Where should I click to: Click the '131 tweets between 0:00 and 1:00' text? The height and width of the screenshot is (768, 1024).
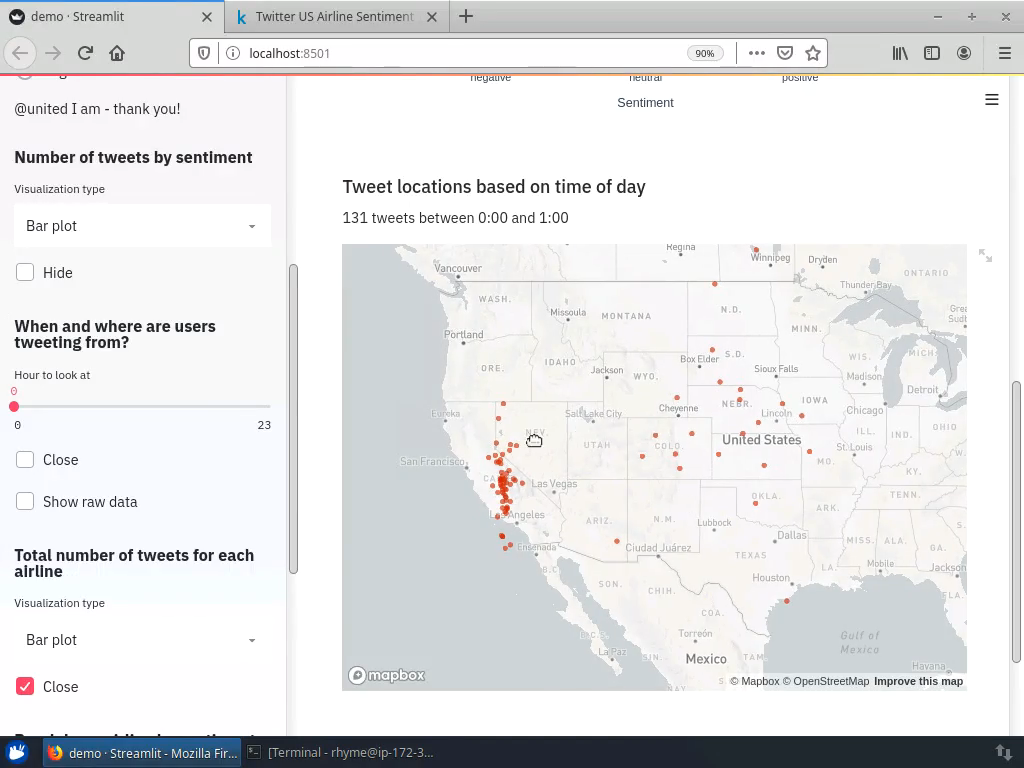[x=455, y=217]
